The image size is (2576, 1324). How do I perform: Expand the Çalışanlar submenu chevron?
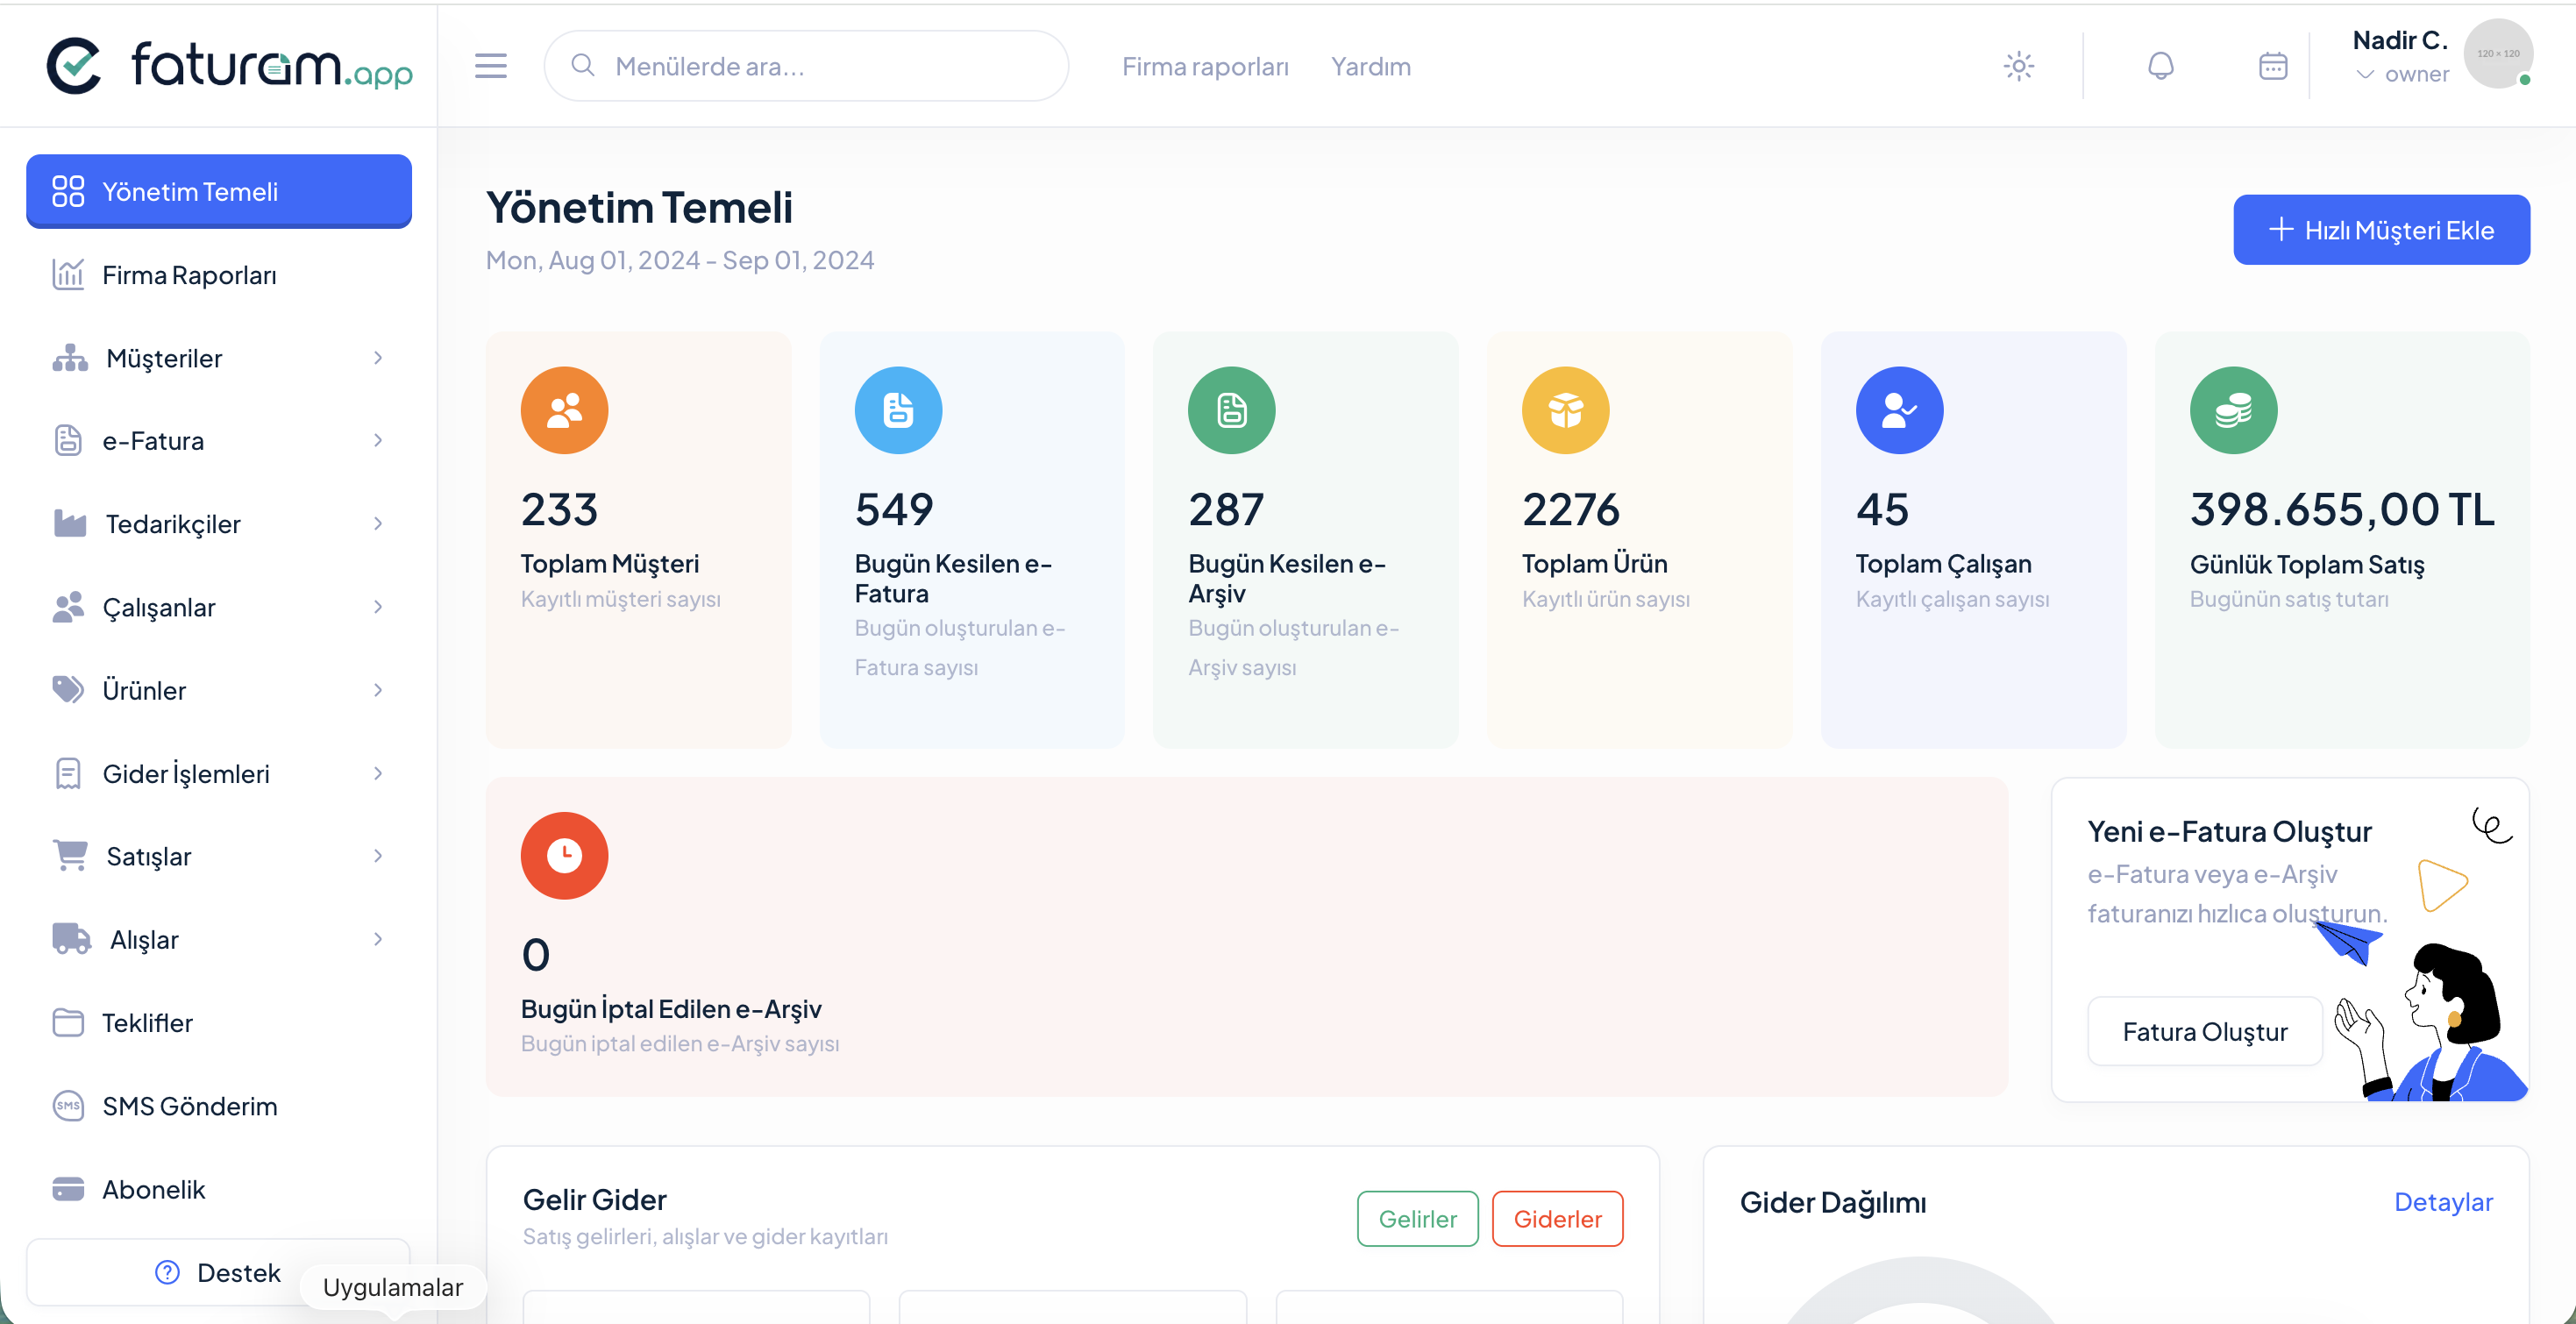[x=378, y=607]
